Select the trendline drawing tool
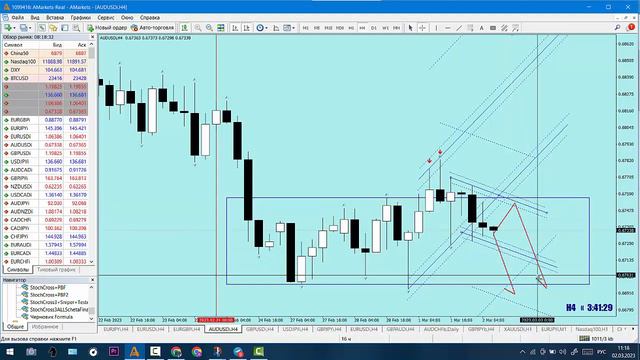 tap(459, 28)
